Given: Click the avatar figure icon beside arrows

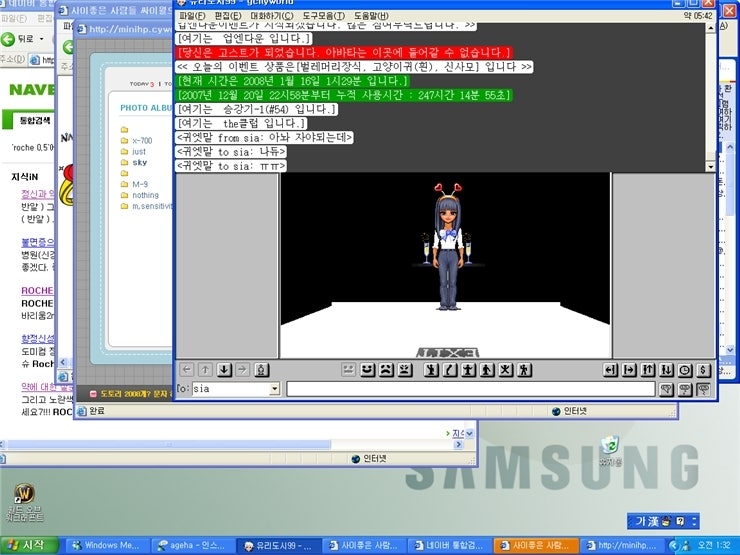Looking at the screenshot, I should (262, 370).
